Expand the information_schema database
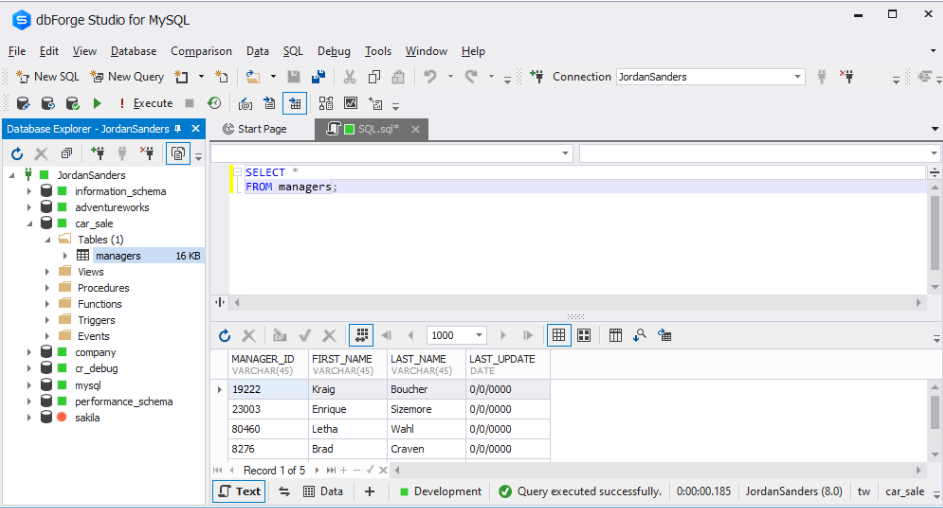 (29, 191)
